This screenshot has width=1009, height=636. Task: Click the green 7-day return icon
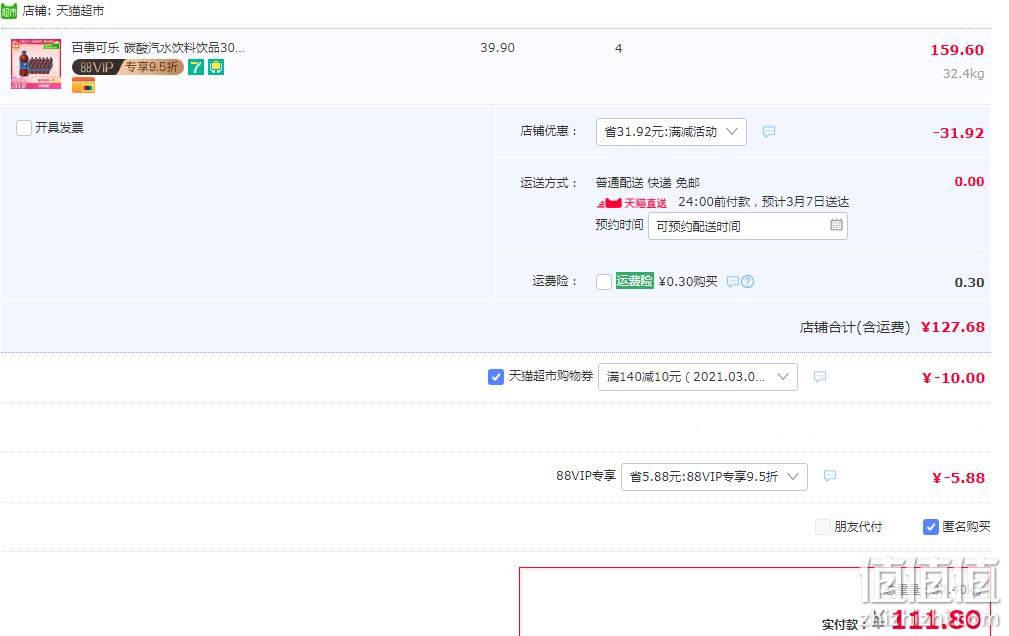tap(196, 67)
